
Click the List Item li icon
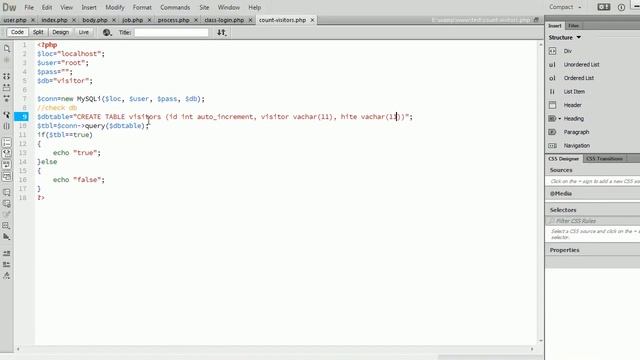[552, 91]
